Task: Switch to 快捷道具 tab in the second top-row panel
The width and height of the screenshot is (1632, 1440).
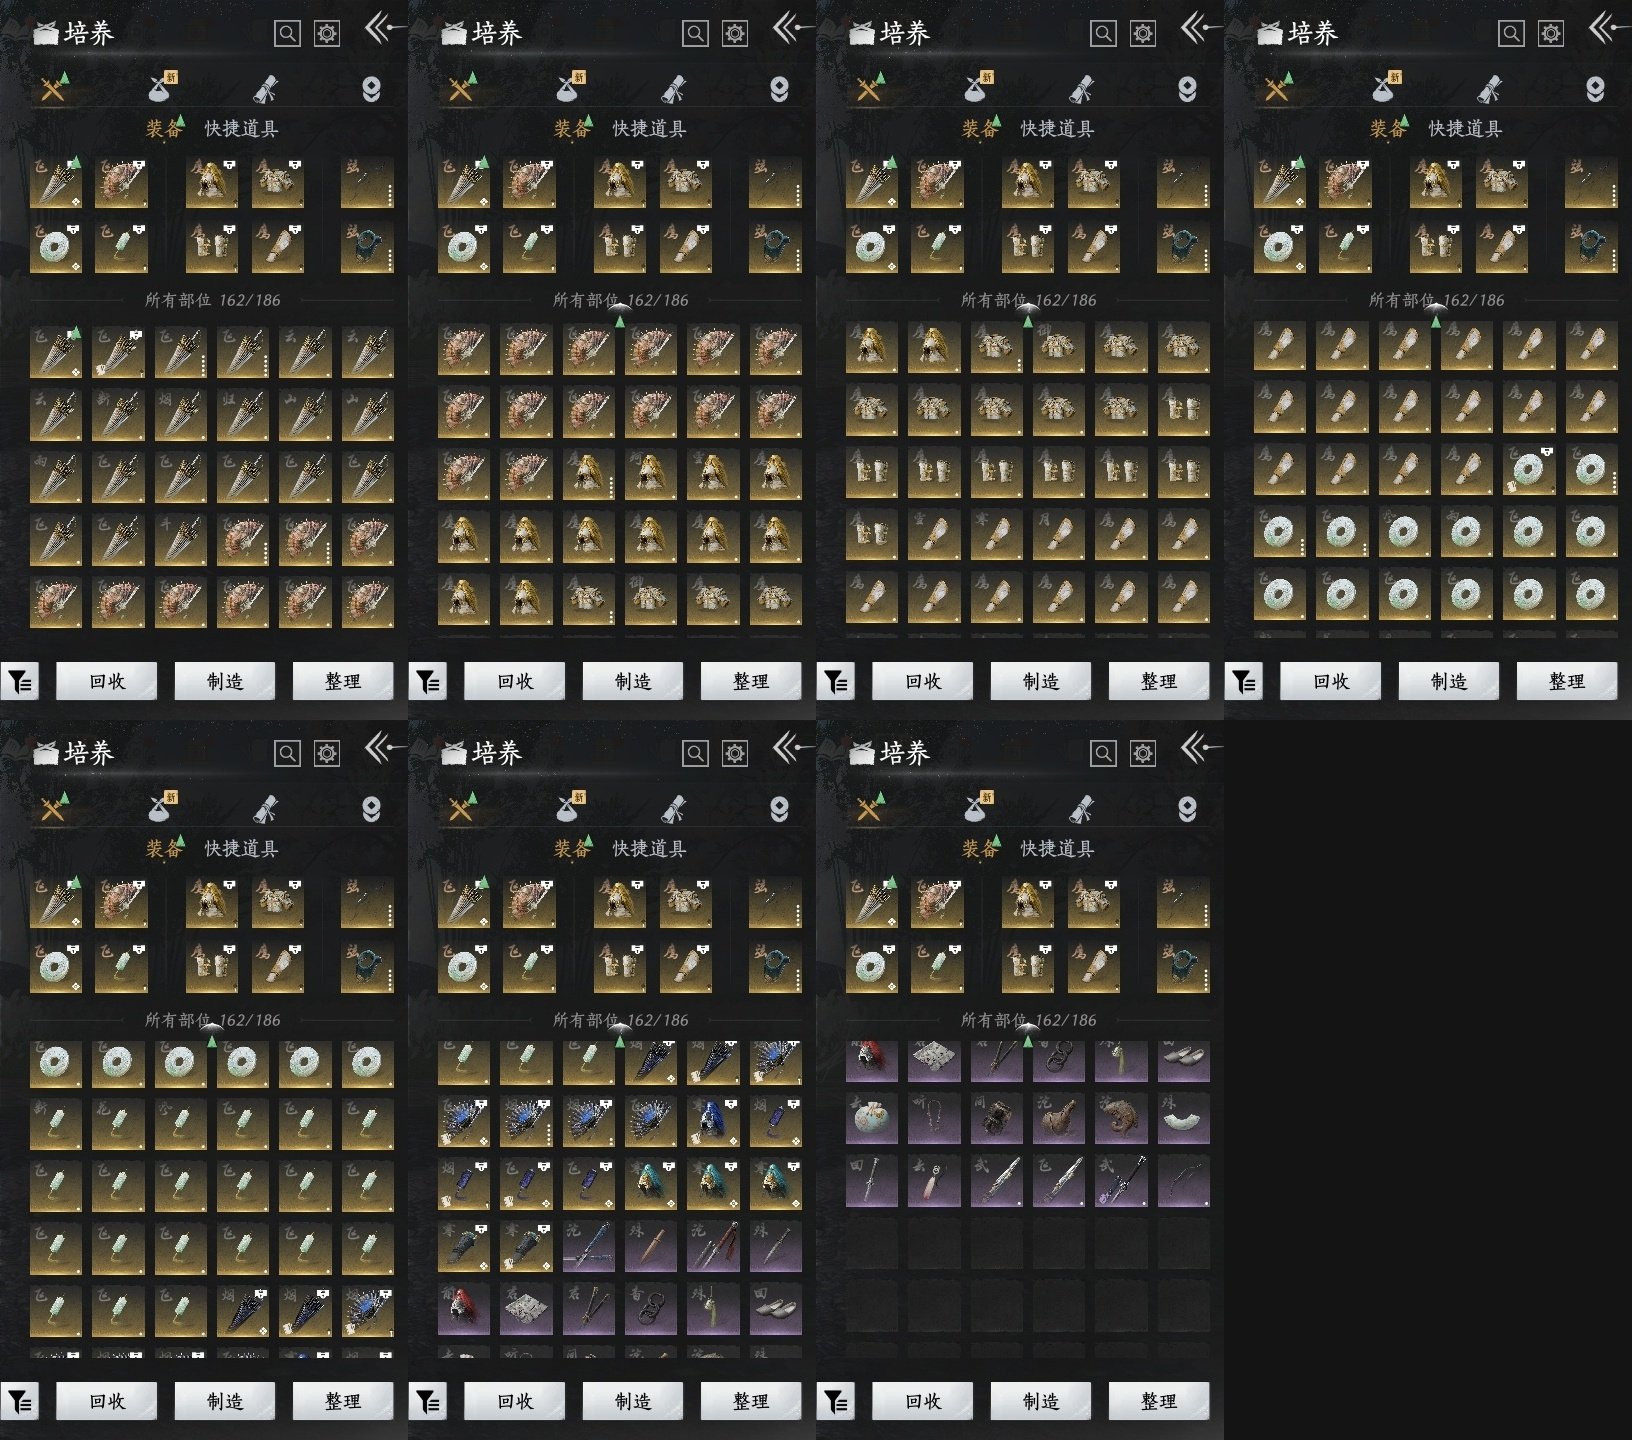Action: (x=649, y=129)
